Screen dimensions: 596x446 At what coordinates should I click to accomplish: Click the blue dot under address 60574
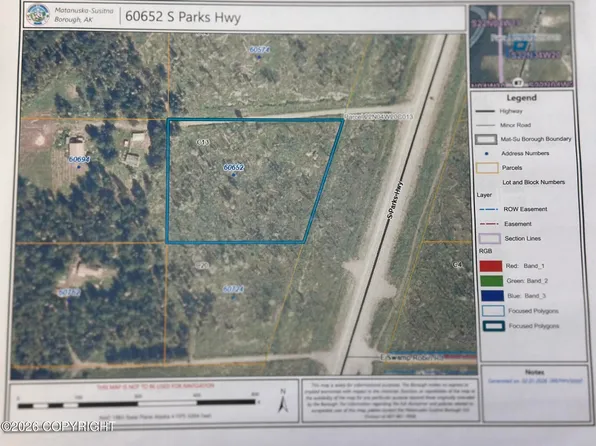pos(259,57)
